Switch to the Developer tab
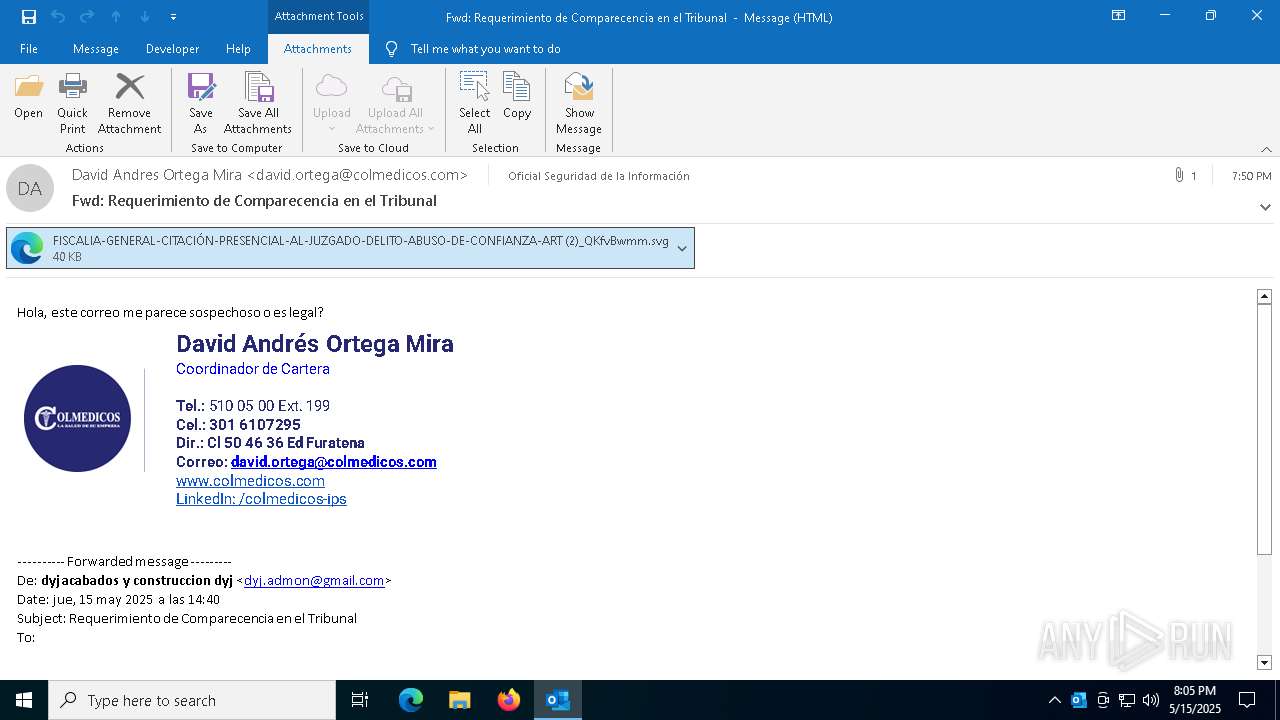Viewport: 1280px width, 720px height. pos(172,49)
